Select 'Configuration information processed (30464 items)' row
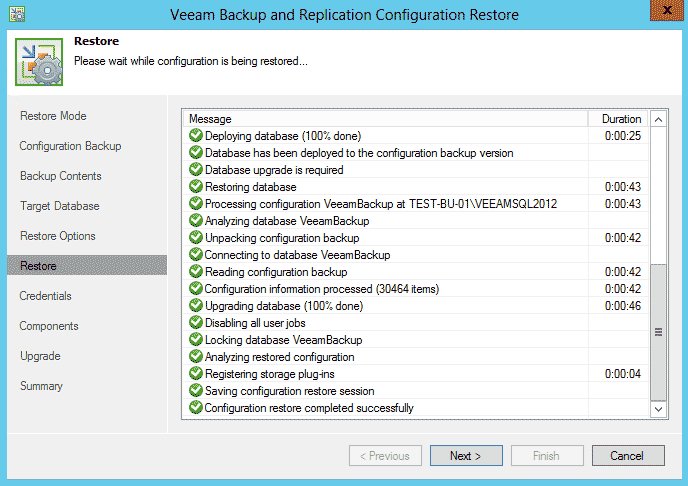The image size is (688, 486). [322, 289]
